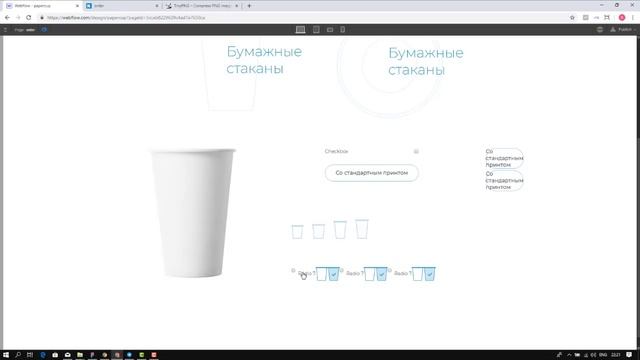640x360 pixels.
Task: Click the third empty cup outline near Radio
Action: point(418,274)
